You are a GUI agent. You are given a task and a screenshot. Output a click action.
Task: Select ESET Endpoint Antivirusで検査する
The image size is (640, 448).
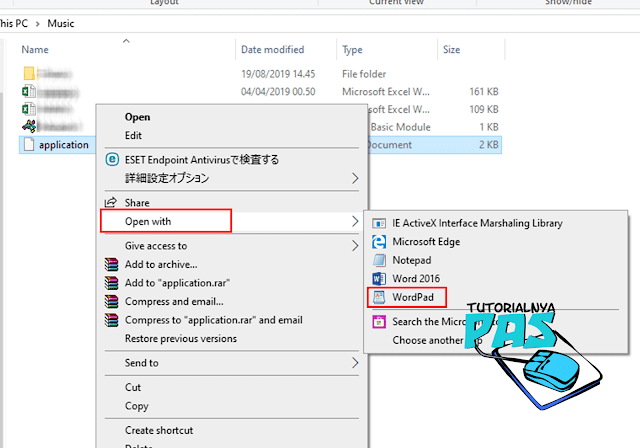pos(202,160)
